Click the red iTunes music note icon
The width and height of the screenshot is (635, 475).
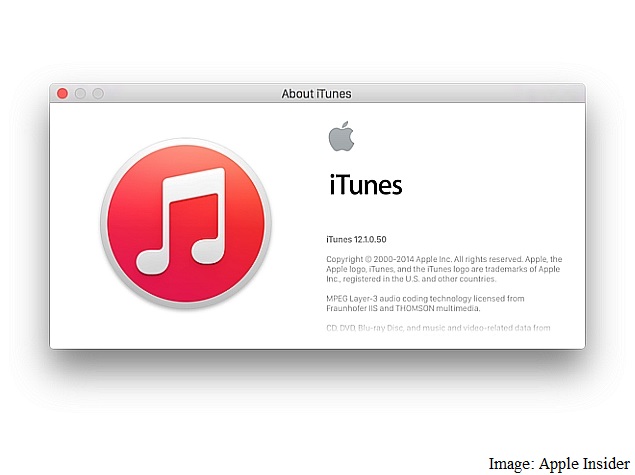click(x=186, y=223)
